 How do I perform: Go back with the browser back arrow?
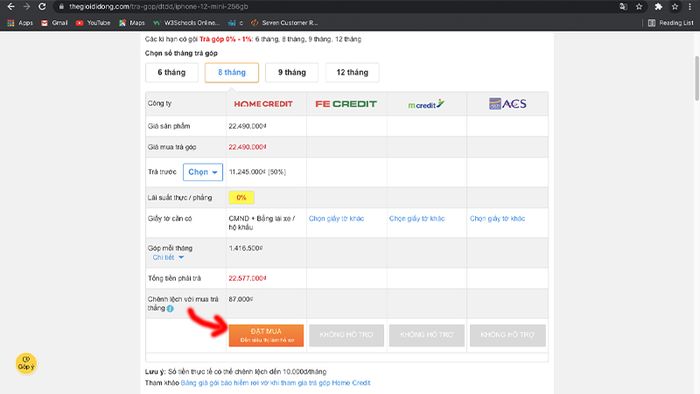[x=11, y=7]
